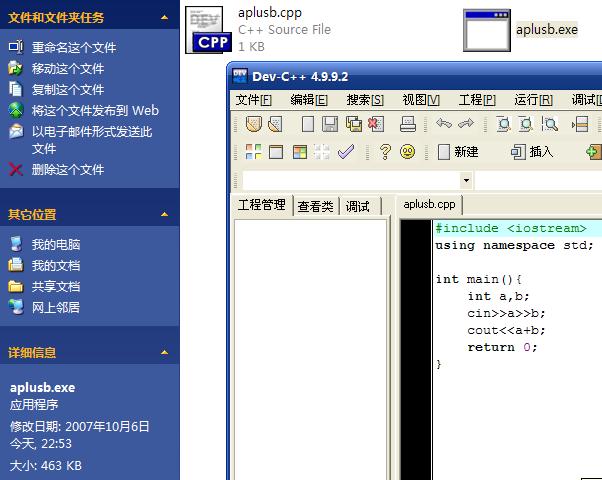Click 复制这个文件 link
Viewport: 602px width, 480px height.
pos(68,89)
